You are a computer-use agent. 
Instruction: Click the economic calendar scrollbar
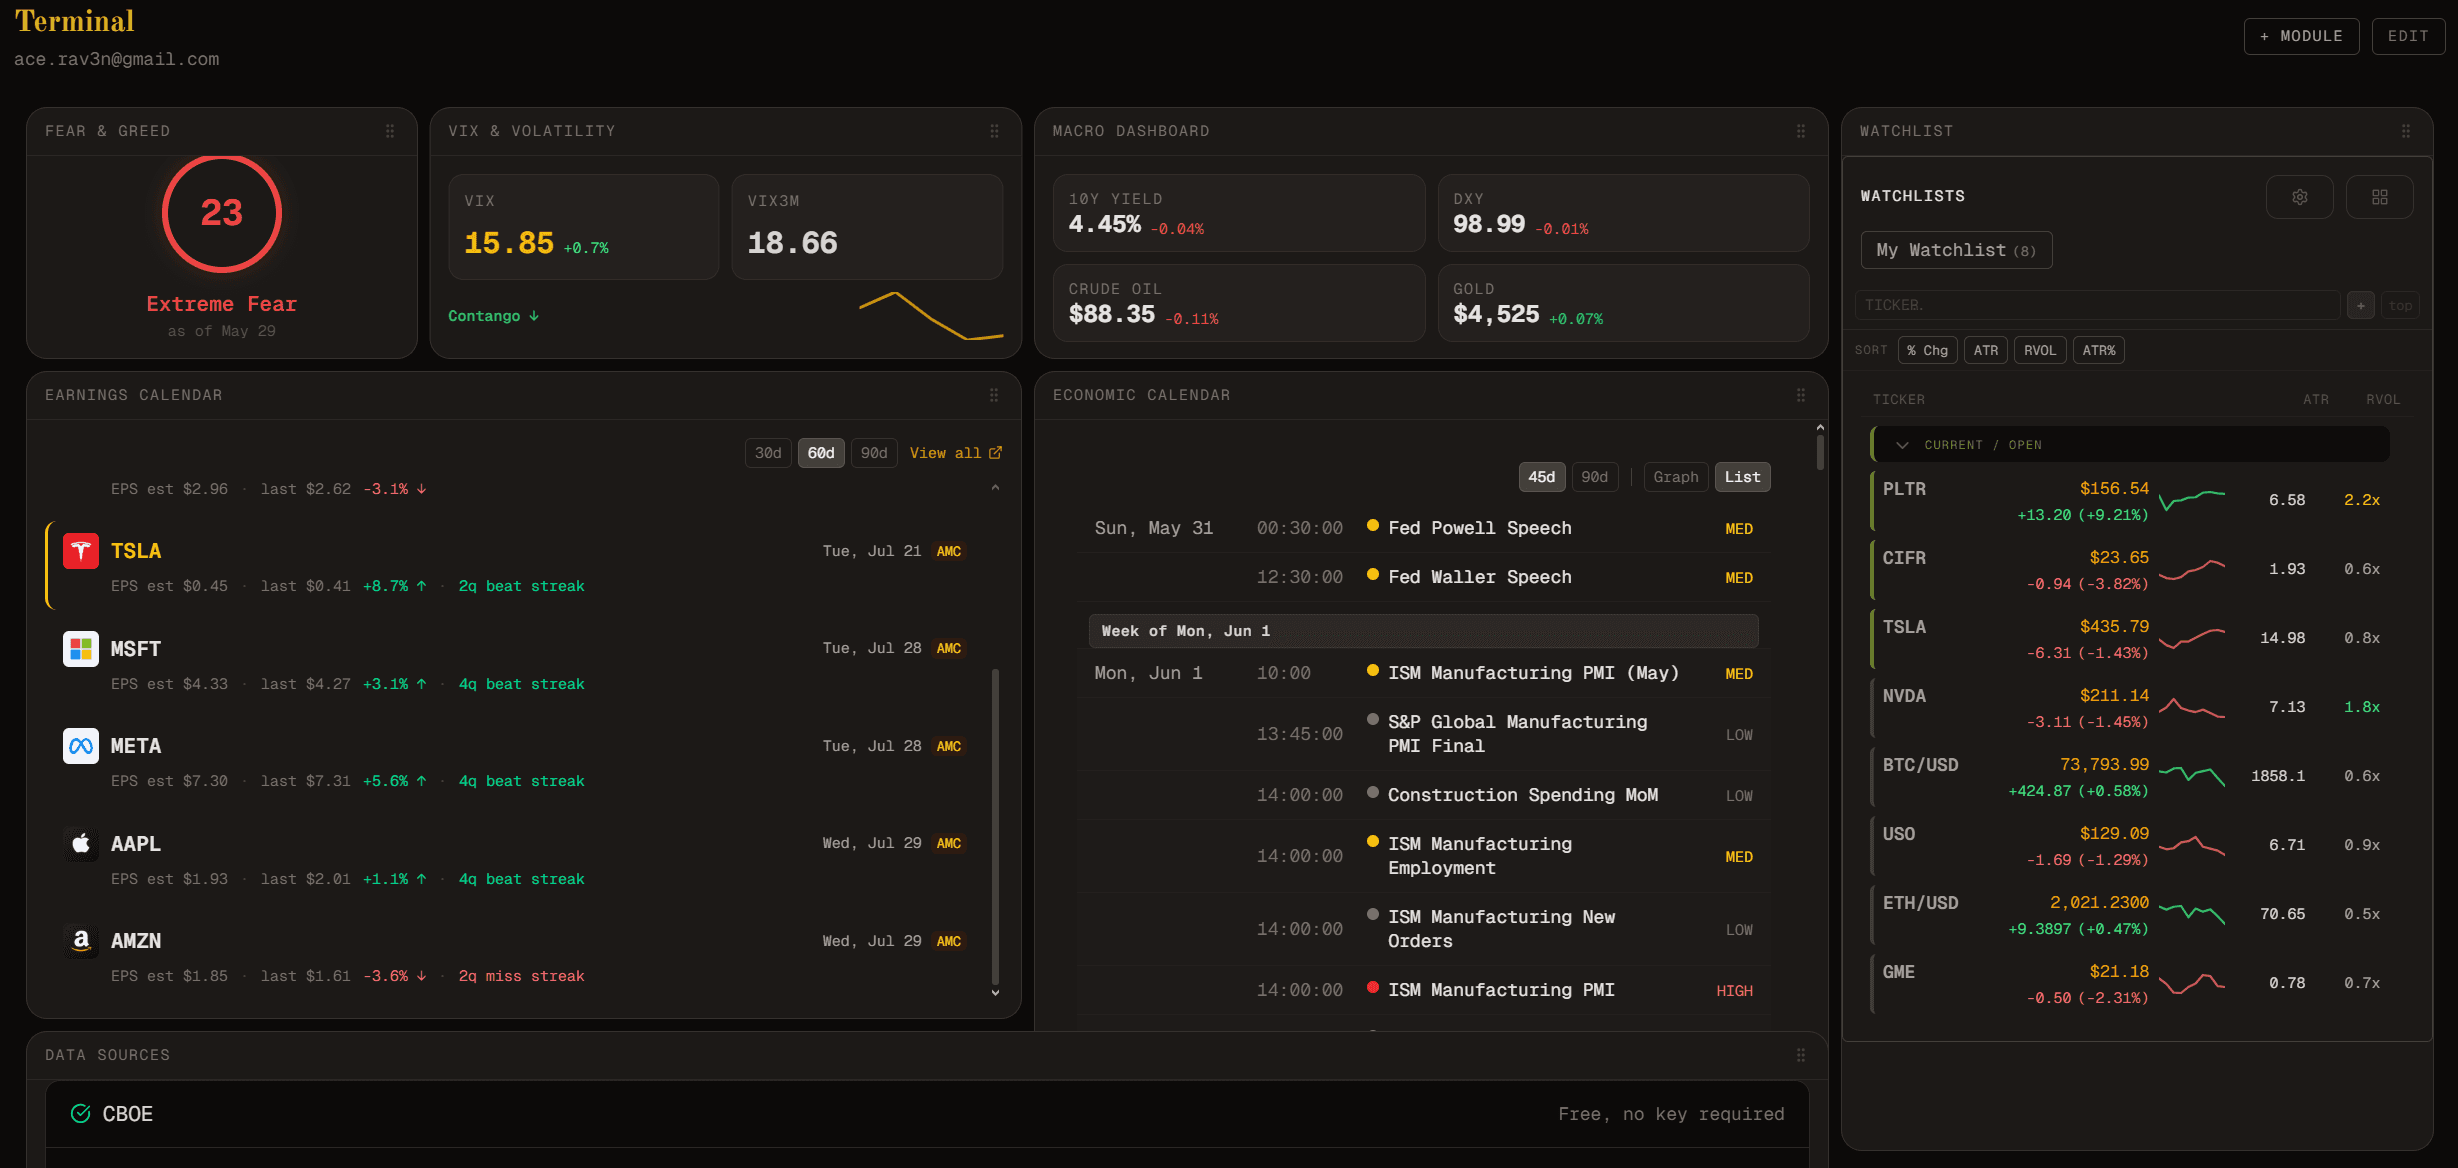[1820, 452]
